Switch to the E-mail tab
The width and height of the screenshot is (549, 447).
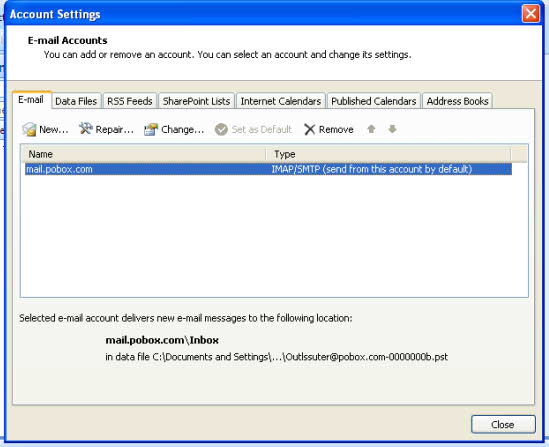pos(31,100)
